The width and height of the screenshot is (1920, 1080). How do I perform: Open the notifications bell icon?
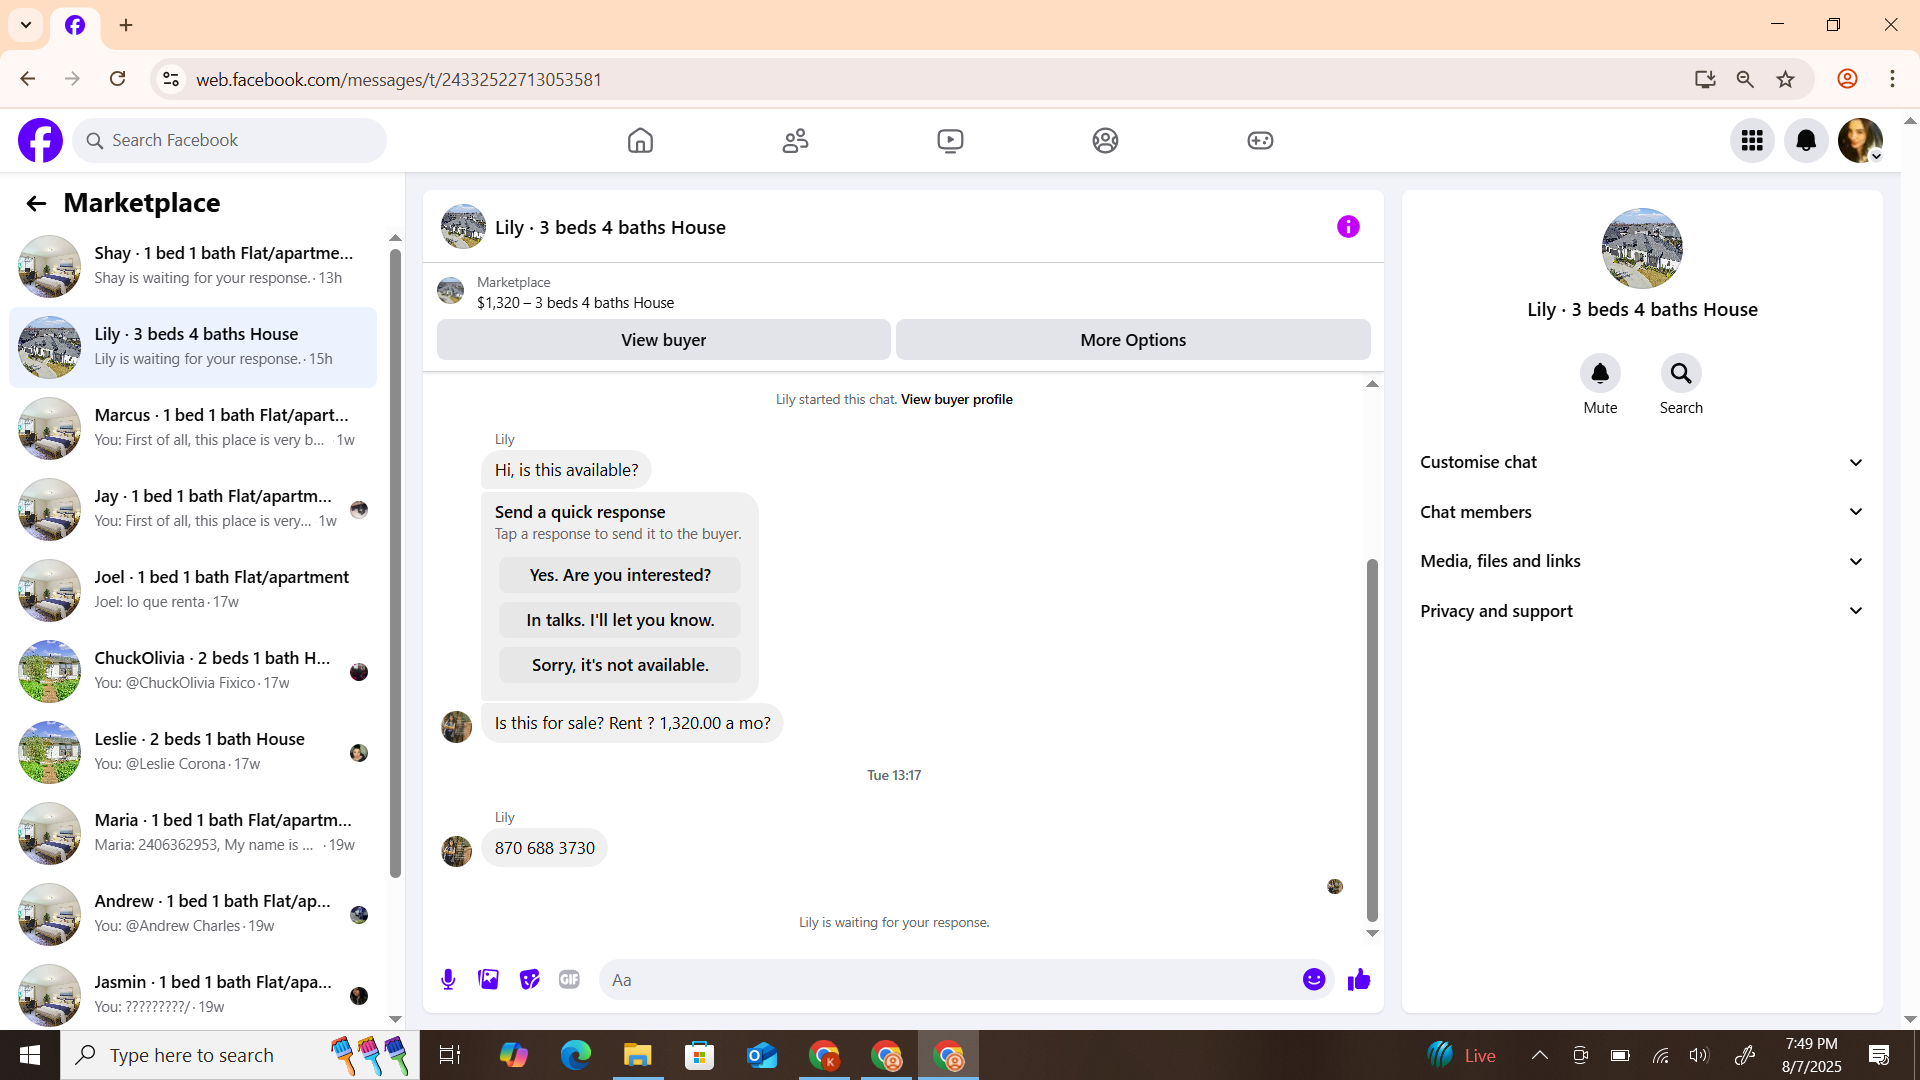(x=1806, y=140)
